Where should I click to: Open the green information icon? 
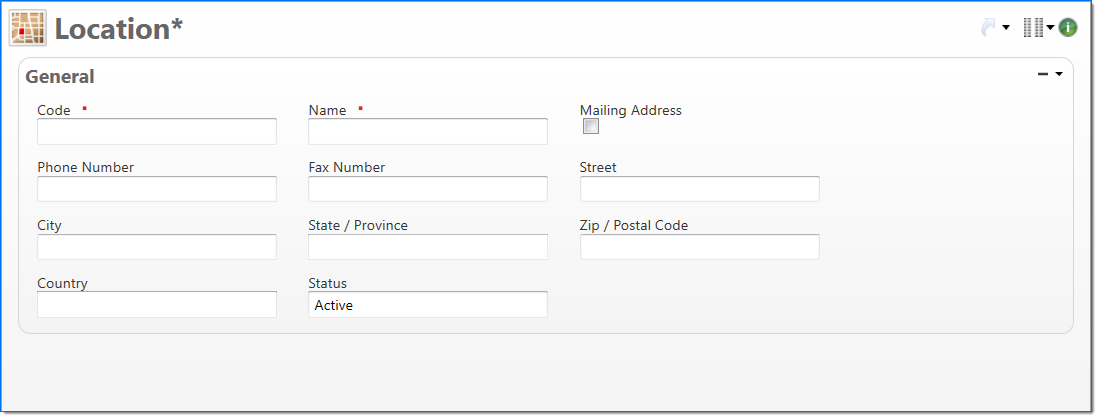click(x=1068, y=28)
